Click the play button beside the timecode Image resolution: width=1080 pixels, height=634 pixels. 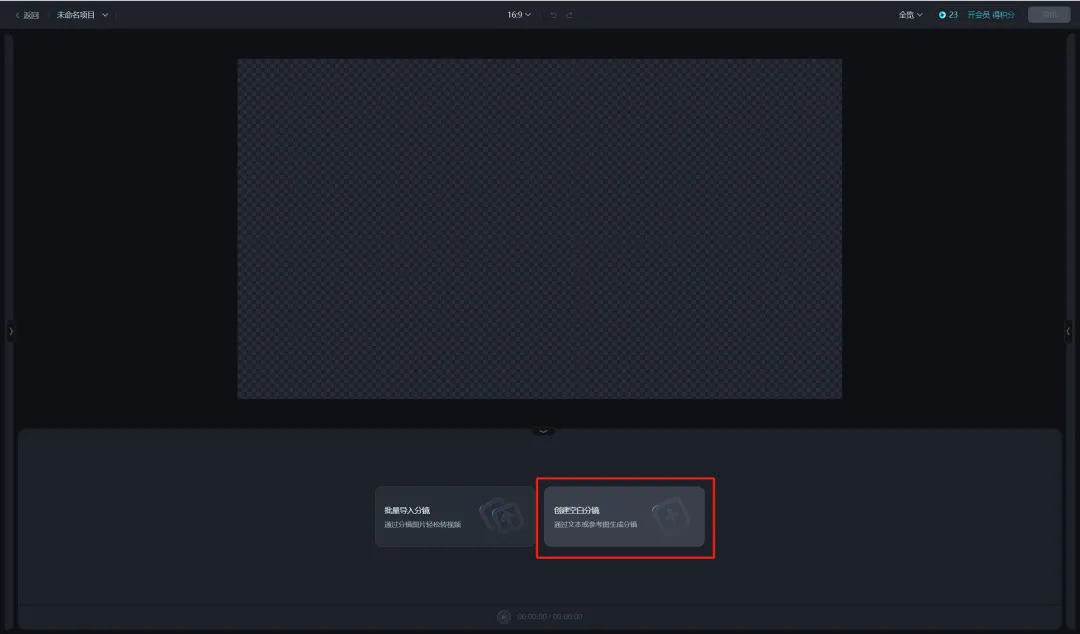tap(503, 617)
